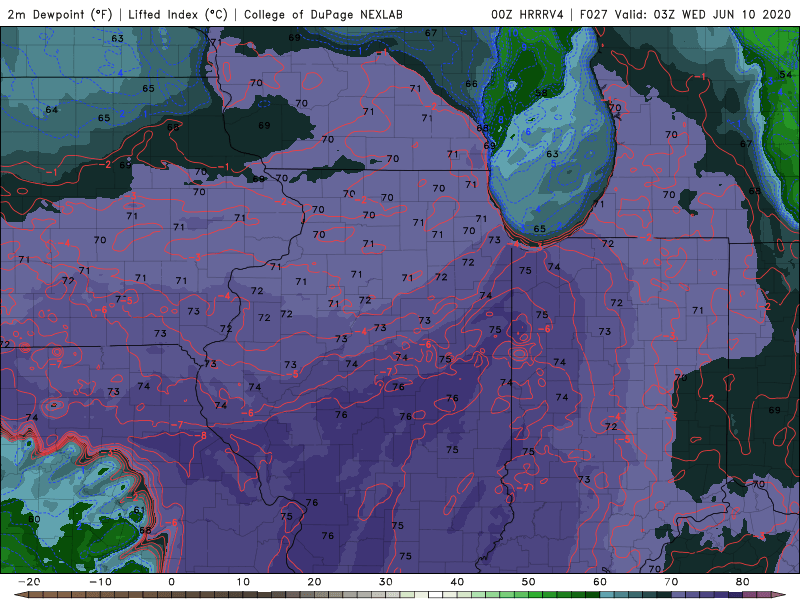Viewport: 800px width, 600px height.
Task: Click the 64 dewpoint value on the map
Action: point(52,110)
